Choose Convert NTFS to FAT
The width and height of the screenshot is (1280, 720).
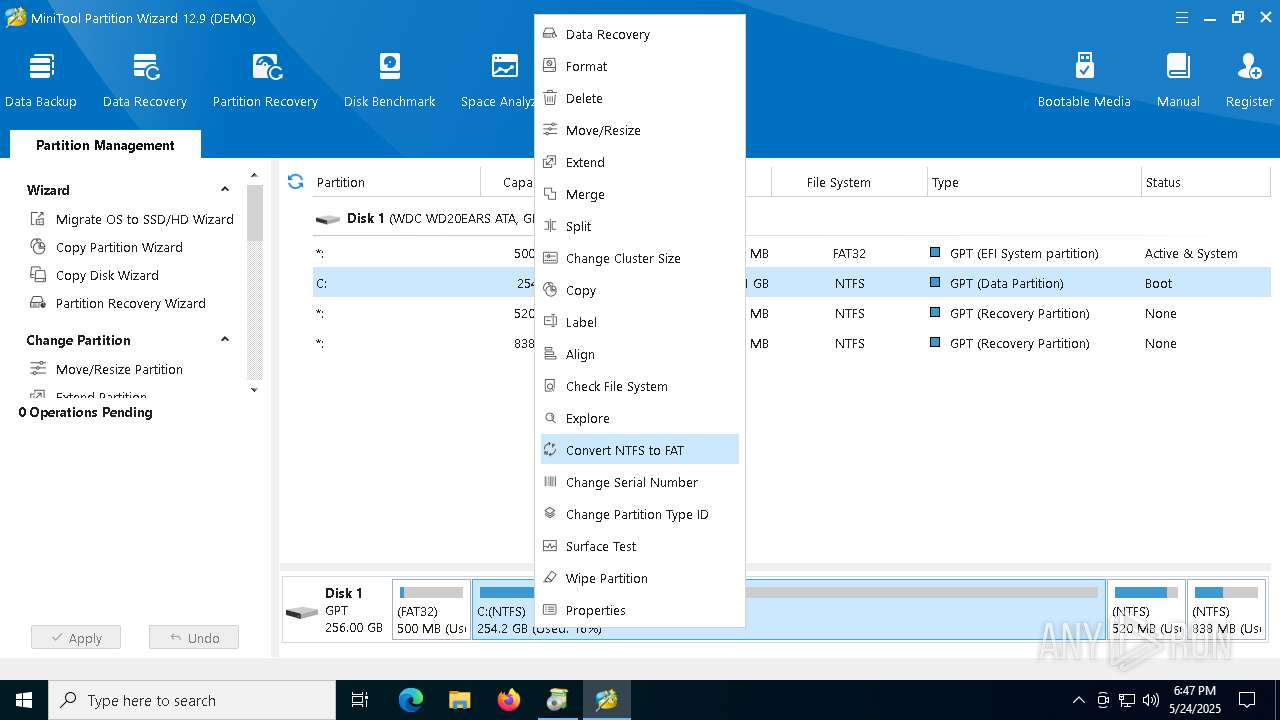point(640,450)
